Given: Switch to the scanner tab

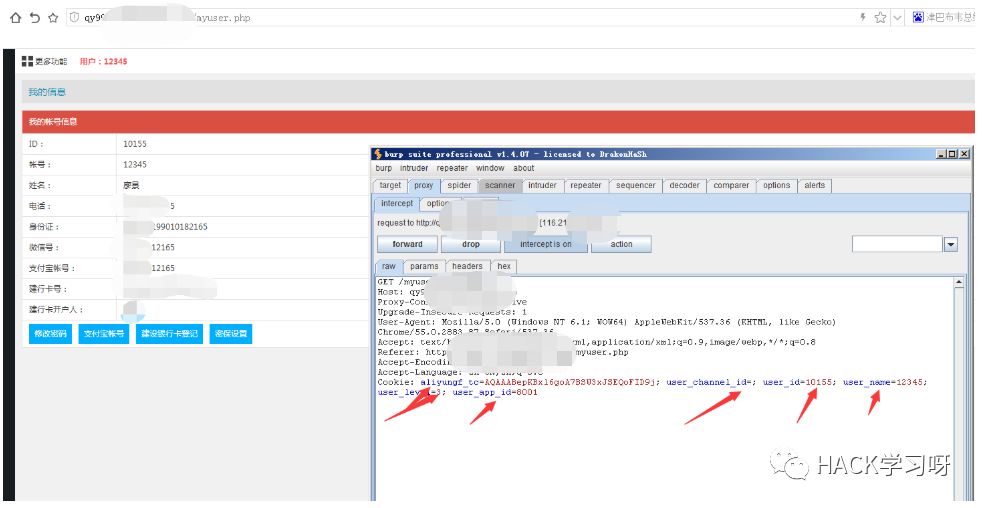Looking at the screenshot, I should pos(500,185).
